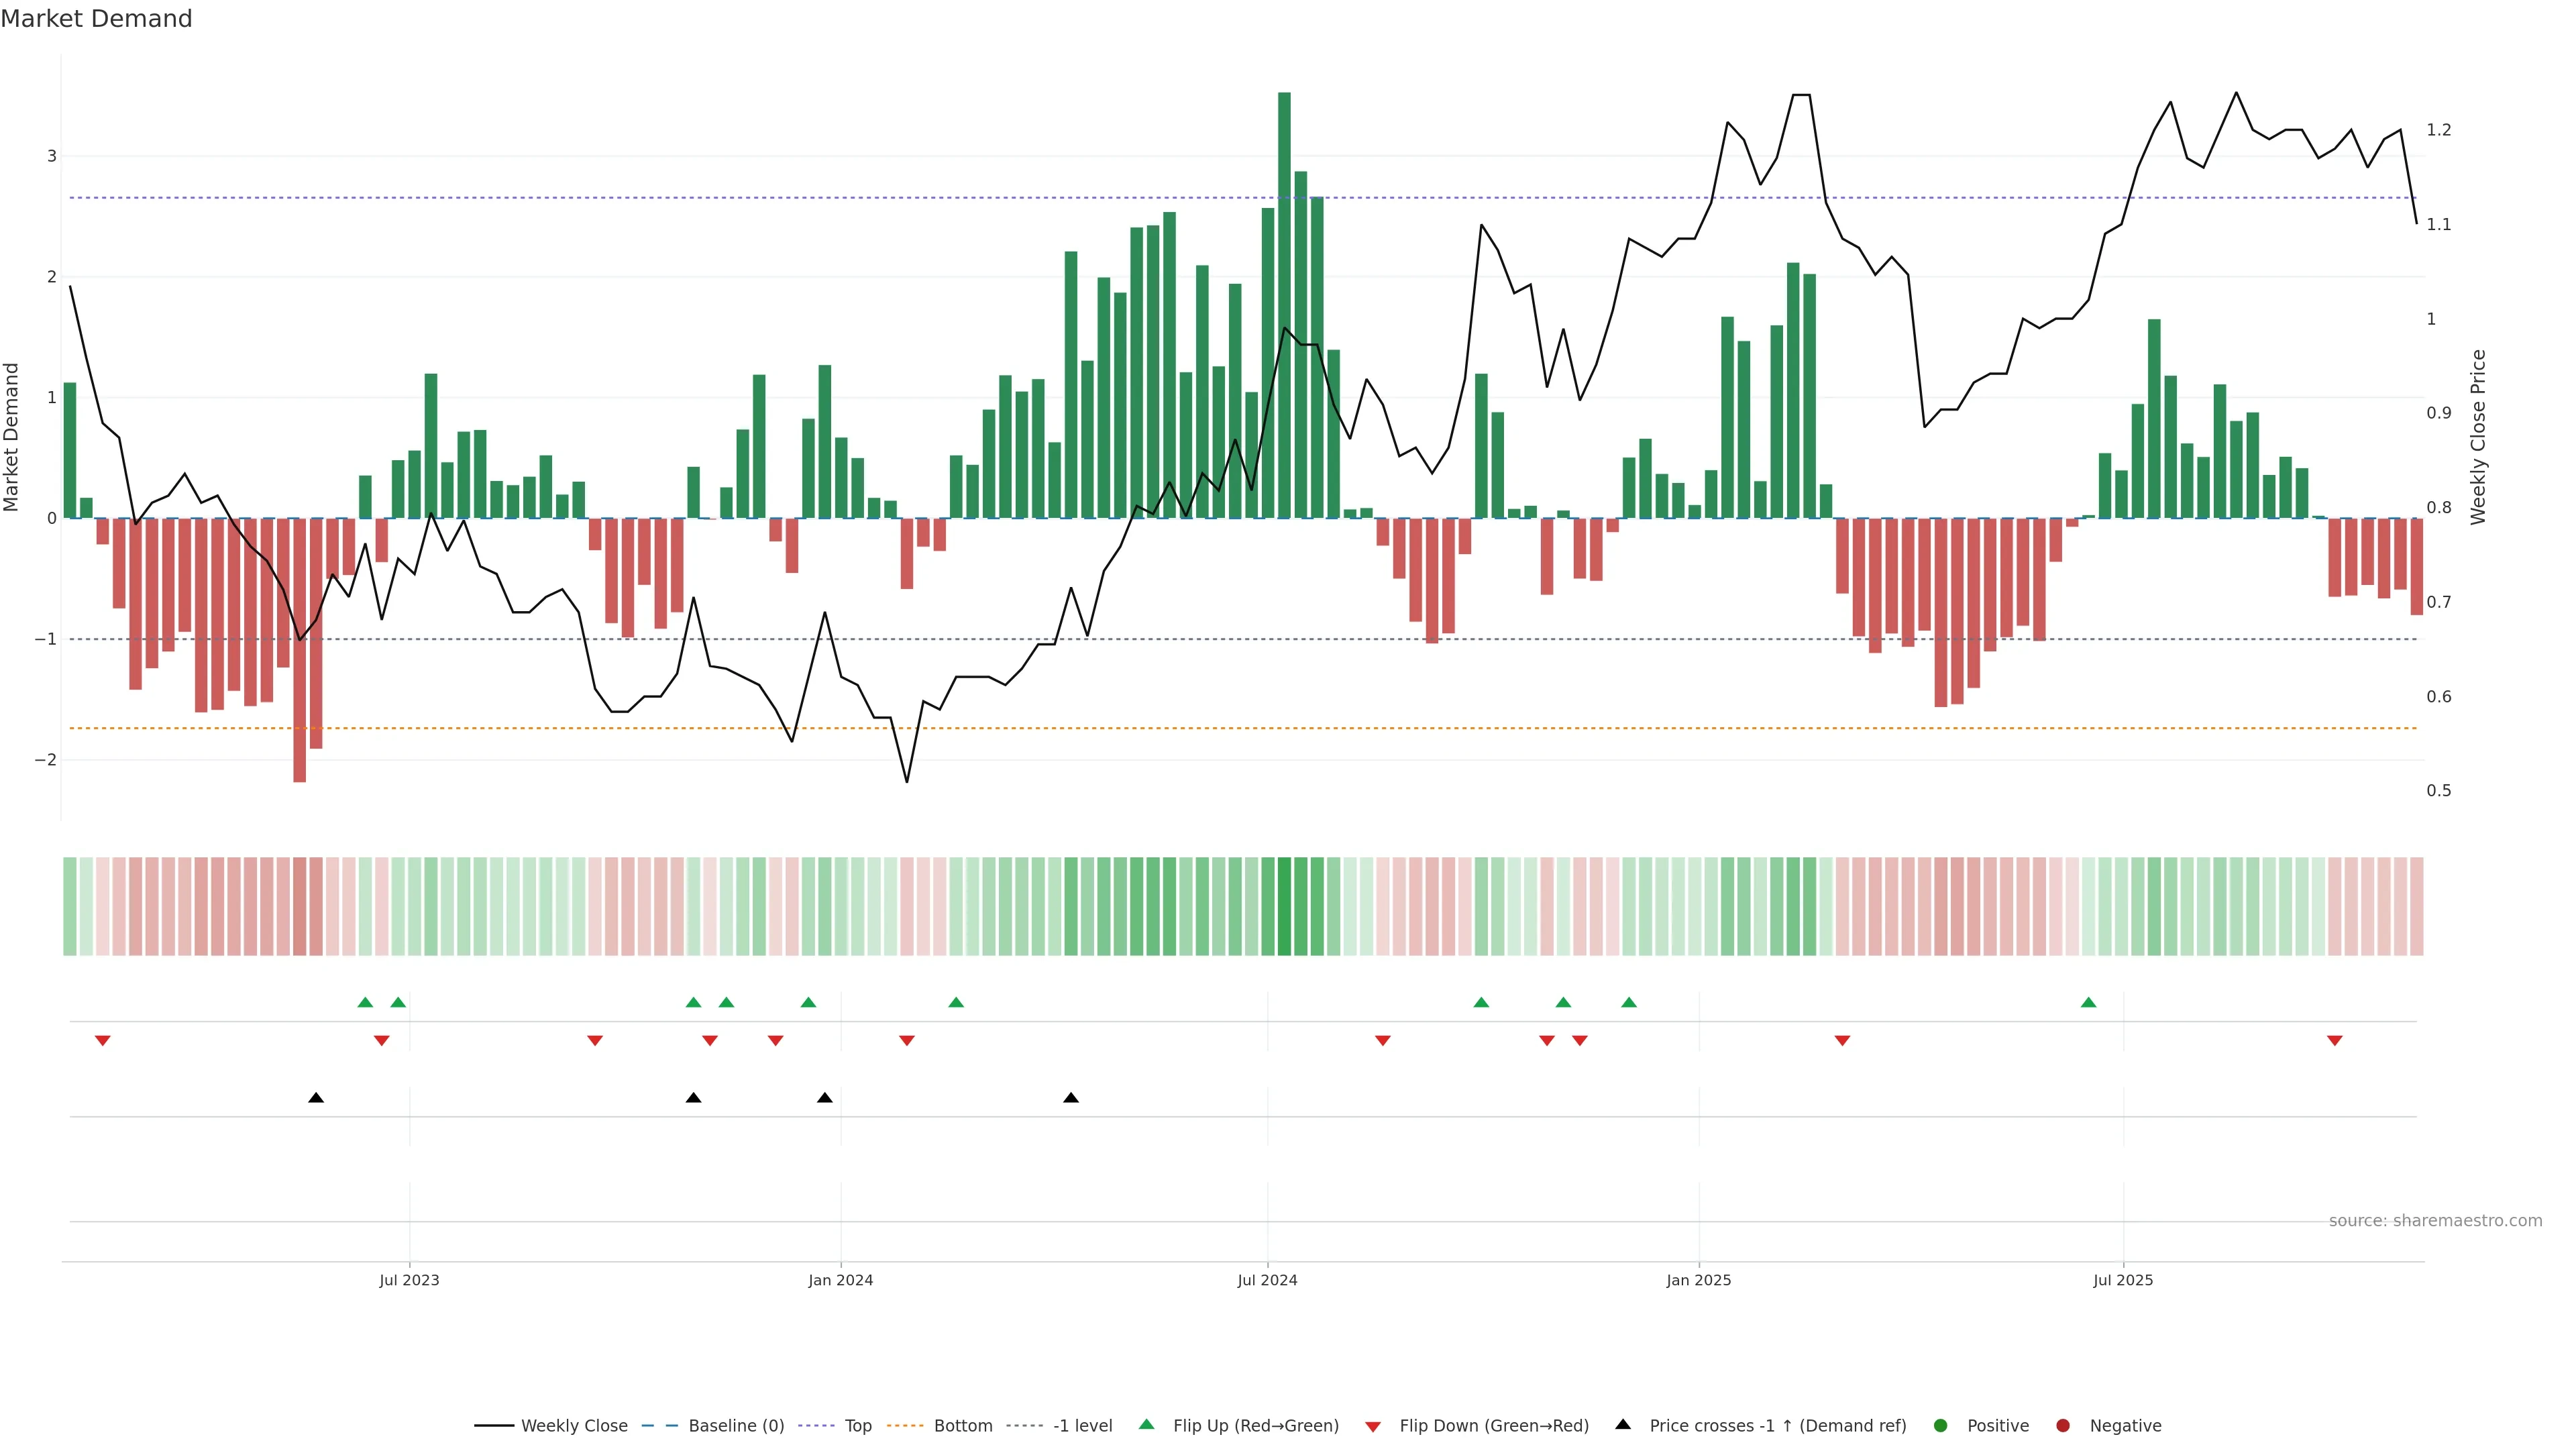Click the rightmost red flip-down triangle marker
Image resolution: width=2576 pixels, height=1449 pixels.
tap(2335, 1041)
